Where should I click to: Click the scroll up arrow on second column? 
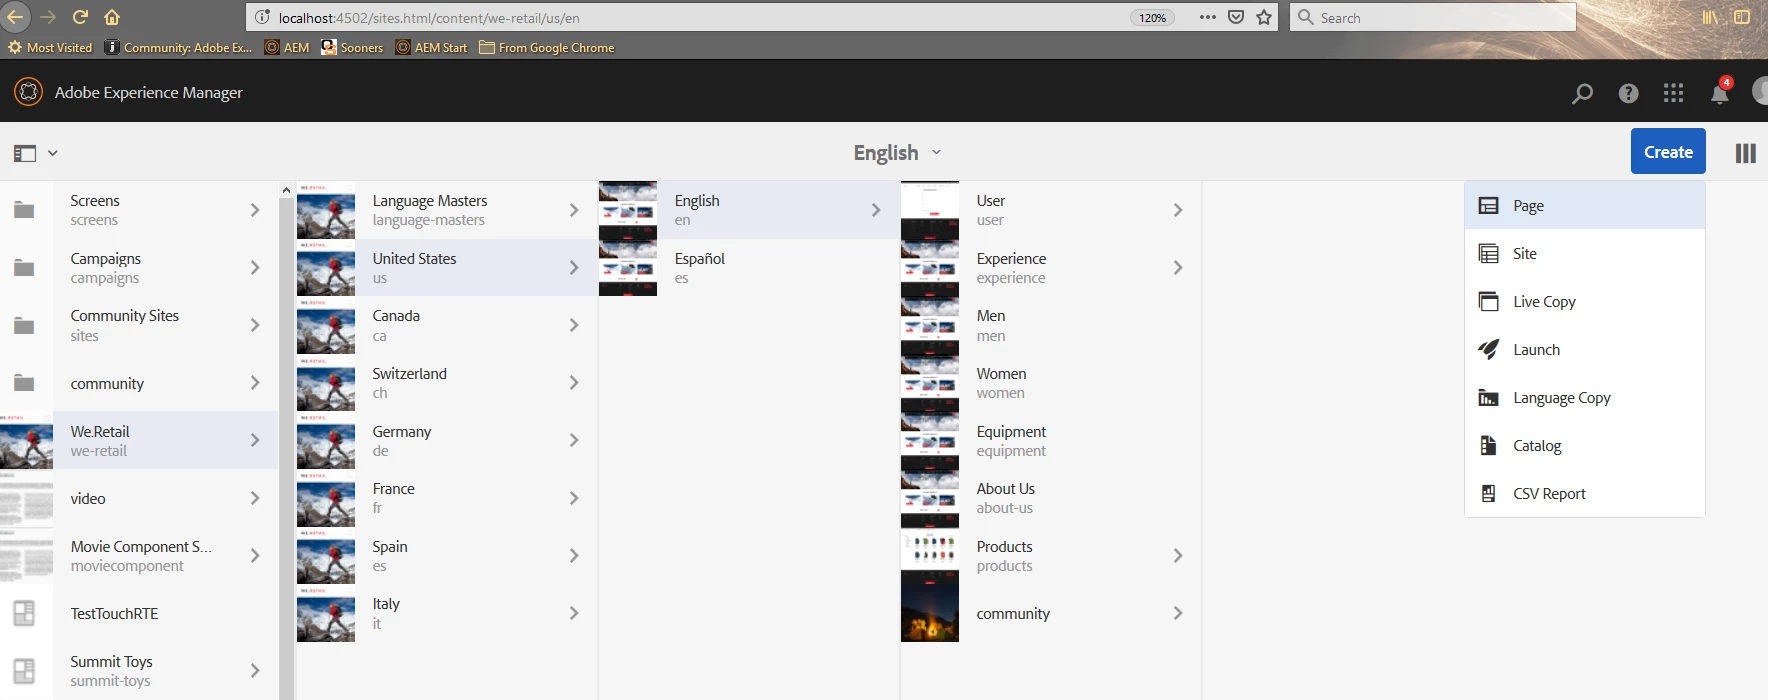(287, 190)
